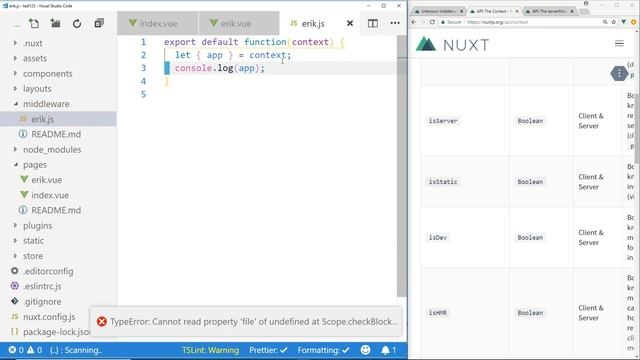Viewport: 640px width, 360px height.
Task: Click TSLint: Warning status item
Action: pyautogui.click(x=210, y=350)
